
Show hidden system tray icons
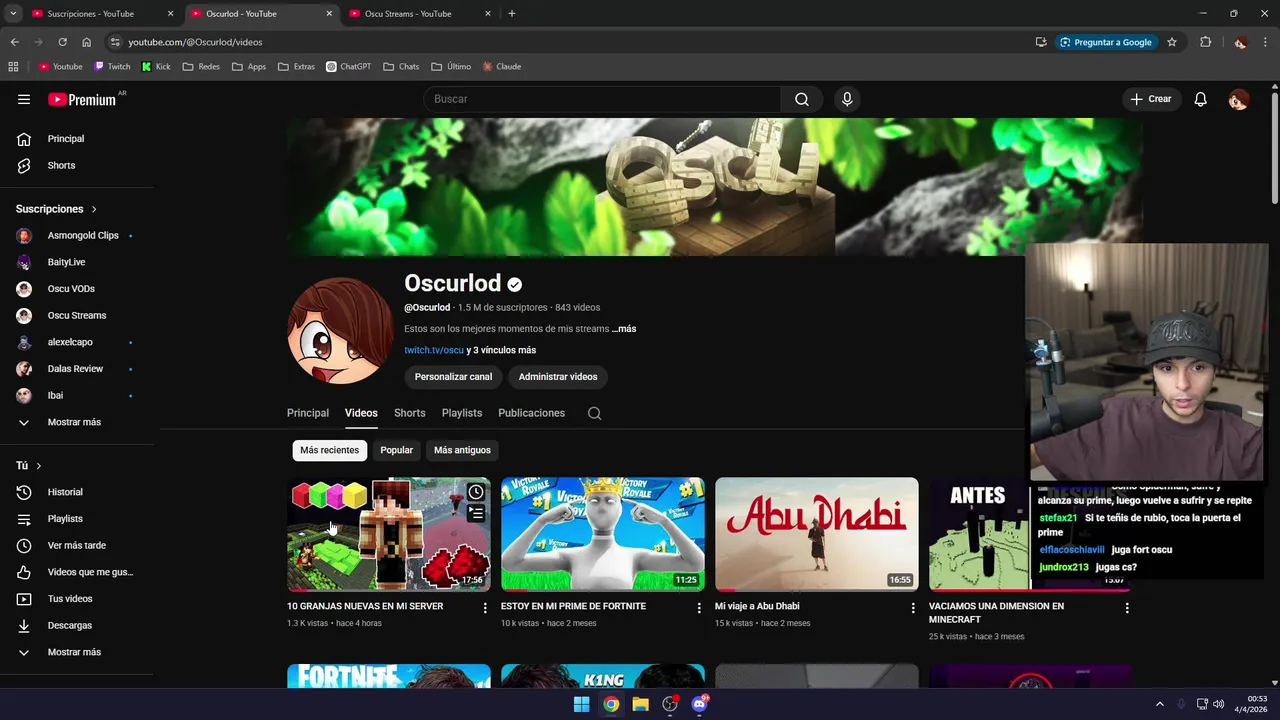coord(1160,704)
